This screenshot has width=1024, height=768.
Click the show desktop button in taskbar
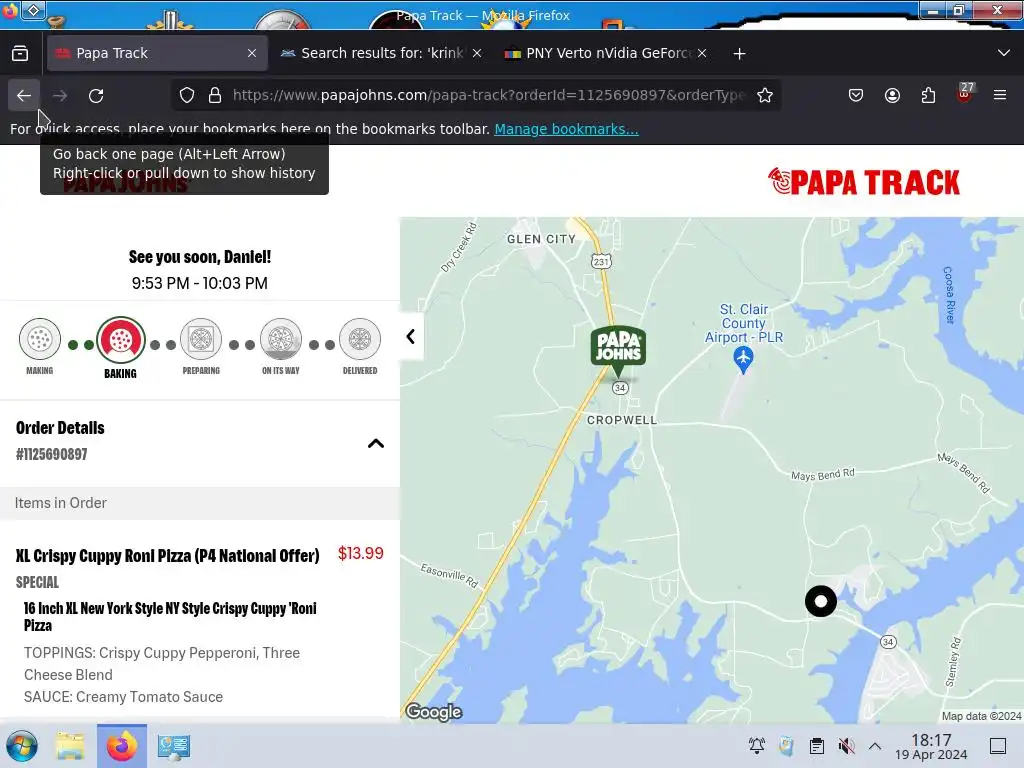(998, 746)
